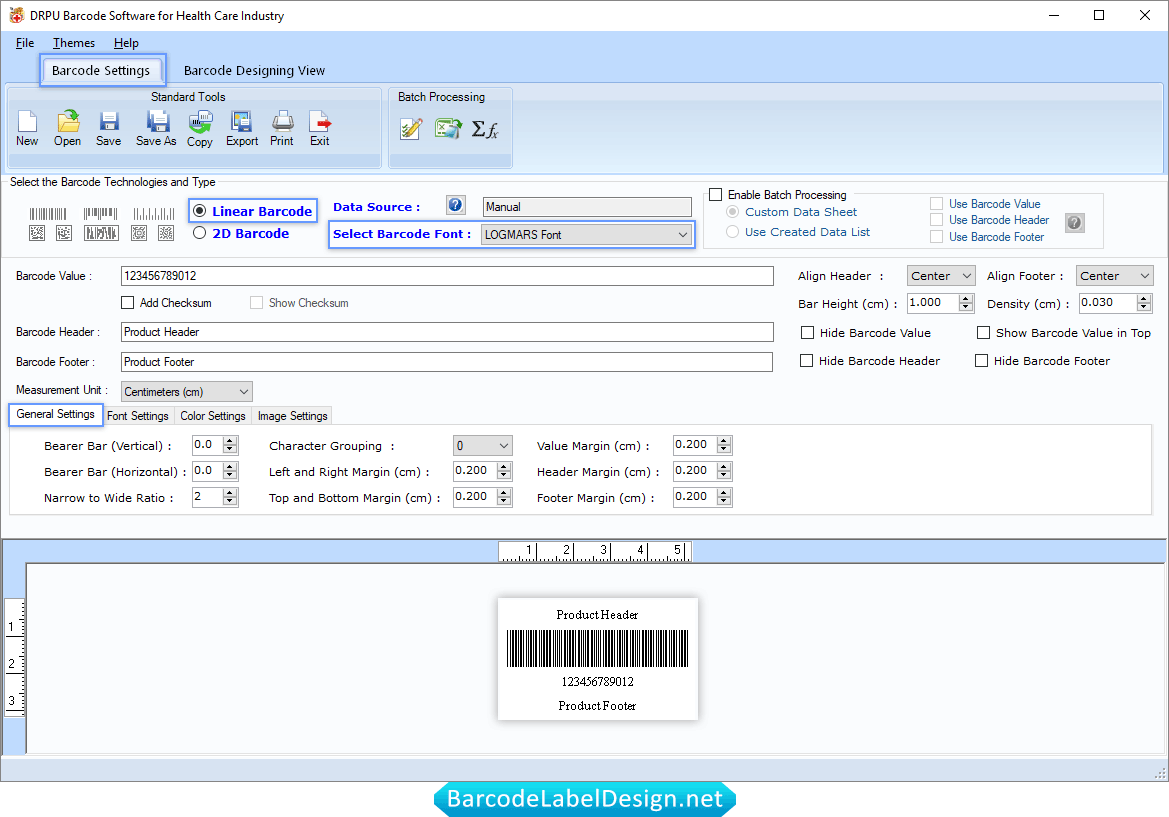Viewport: 1169px width, 817px height.
Task: Click the gray help icon beside Use Barcode Header
Action: point(1074,222)
